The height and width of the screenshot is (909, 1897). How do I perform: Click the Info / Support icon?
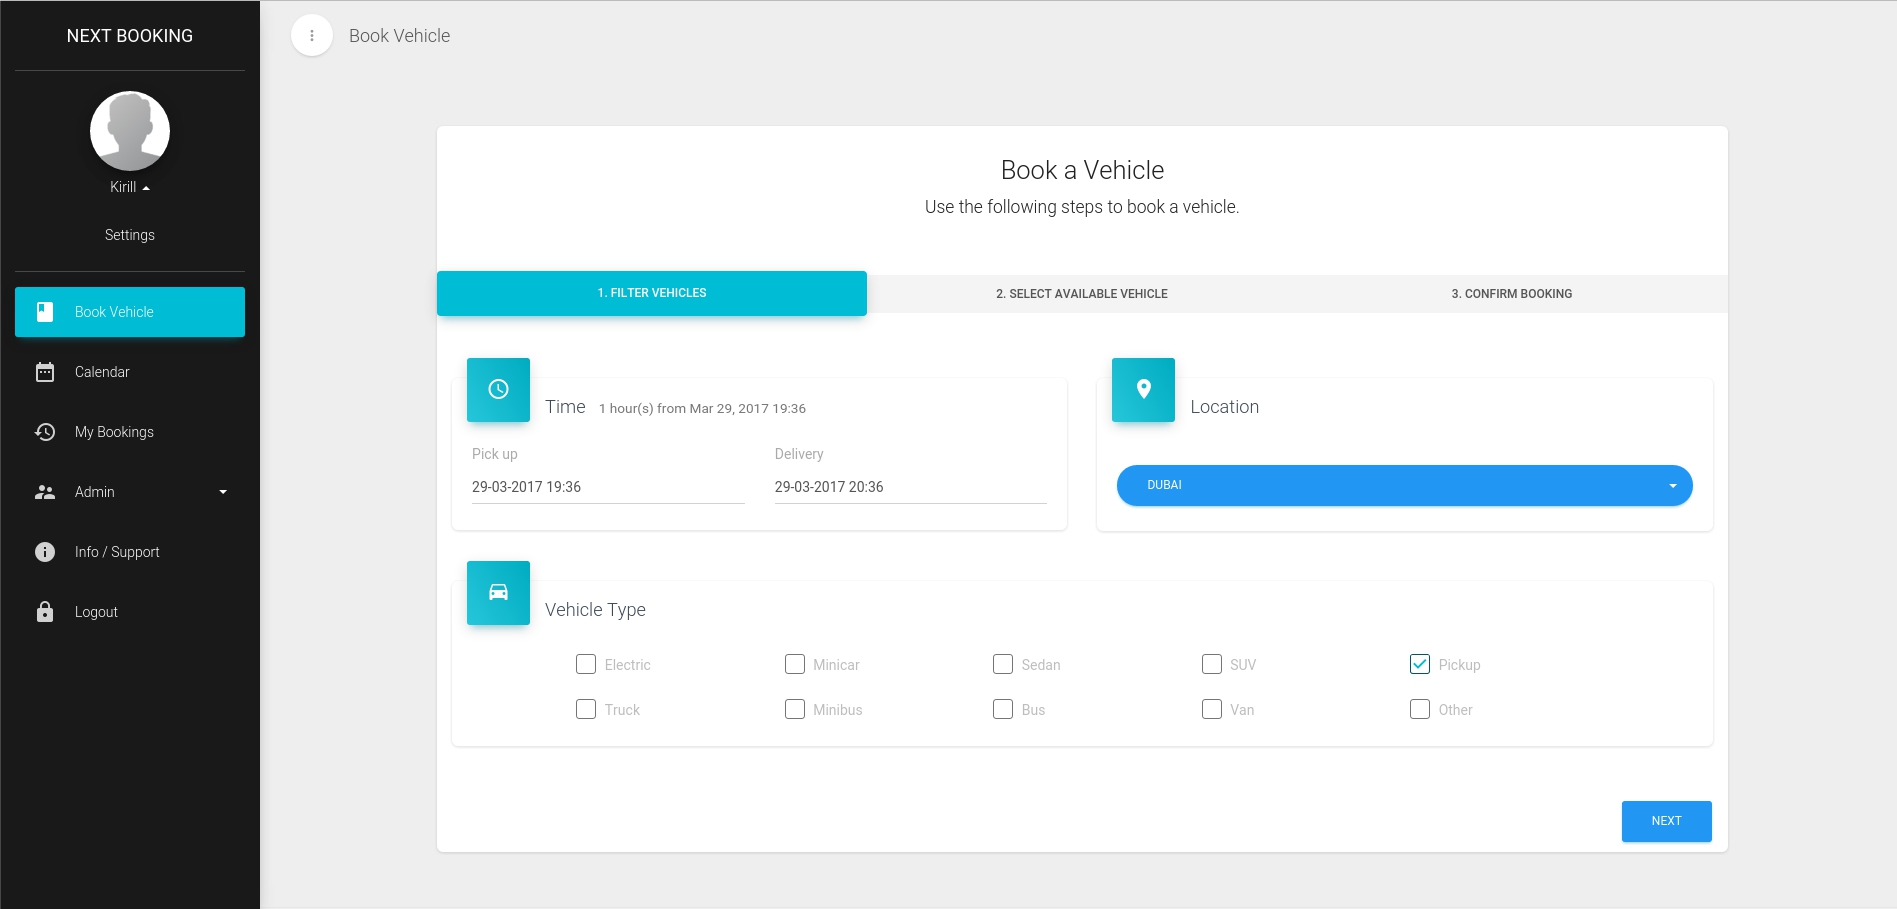[45, 552]
